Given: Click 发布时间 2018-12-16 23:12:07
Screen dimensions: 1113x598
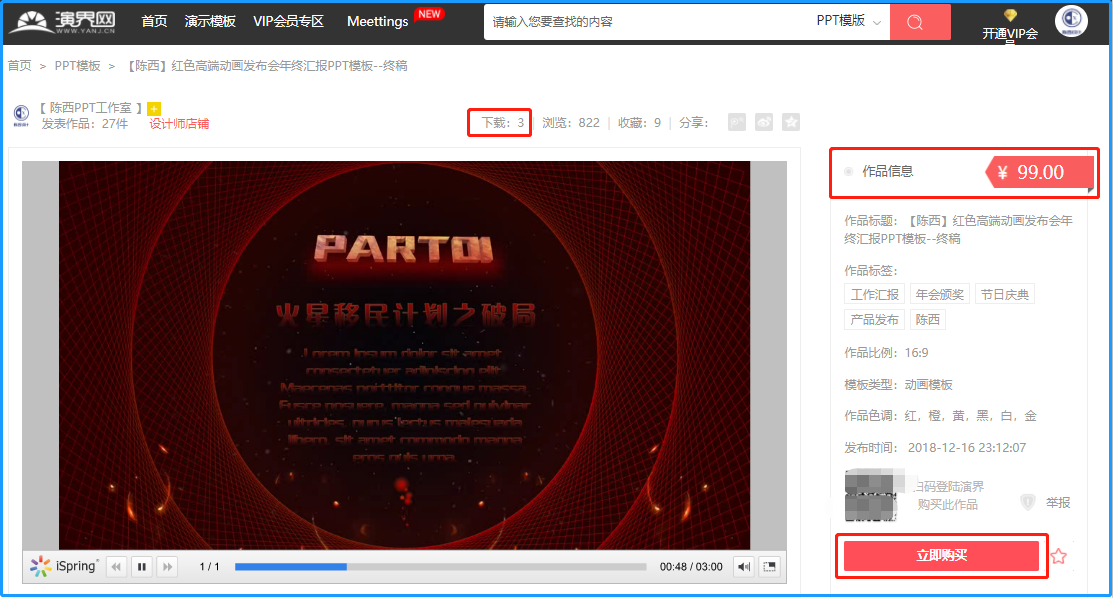Looking at the screenshot, I should (935, 447).
